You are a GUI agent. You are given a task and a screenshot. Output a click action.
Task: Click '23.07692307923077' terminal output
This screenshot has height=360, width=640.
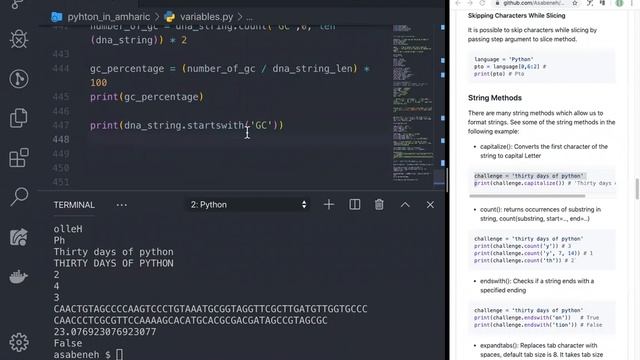click(x=105, y=332)
